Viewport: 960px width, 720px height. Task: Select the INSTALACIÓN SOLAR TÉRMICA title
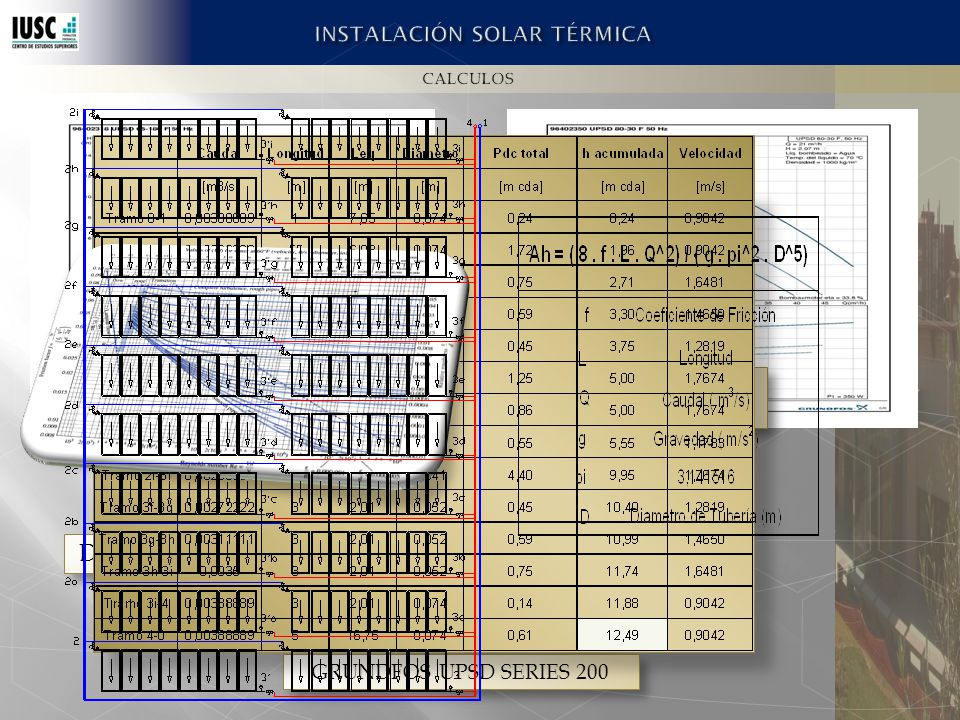(x=482, y=34)
